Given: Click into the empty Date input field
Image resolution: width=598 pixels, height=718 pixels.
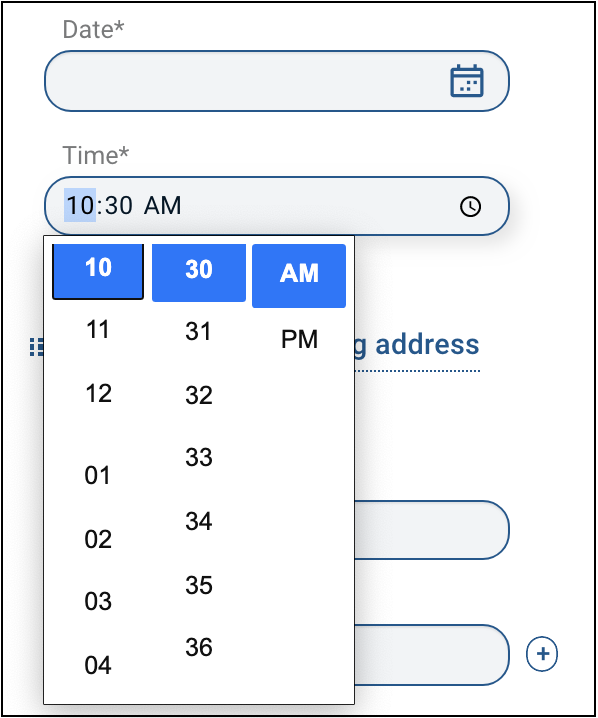Looking at the screenshot, I should click(x=277, y=81).
